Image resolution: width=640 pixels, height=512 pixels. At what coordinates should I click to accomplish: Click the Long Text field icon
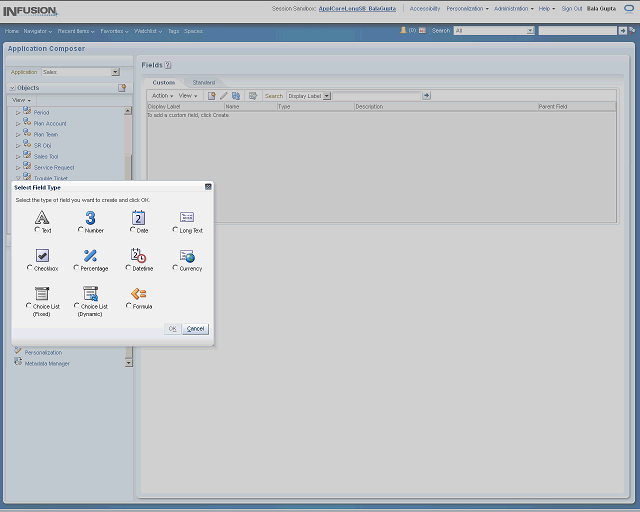point(187,217)
